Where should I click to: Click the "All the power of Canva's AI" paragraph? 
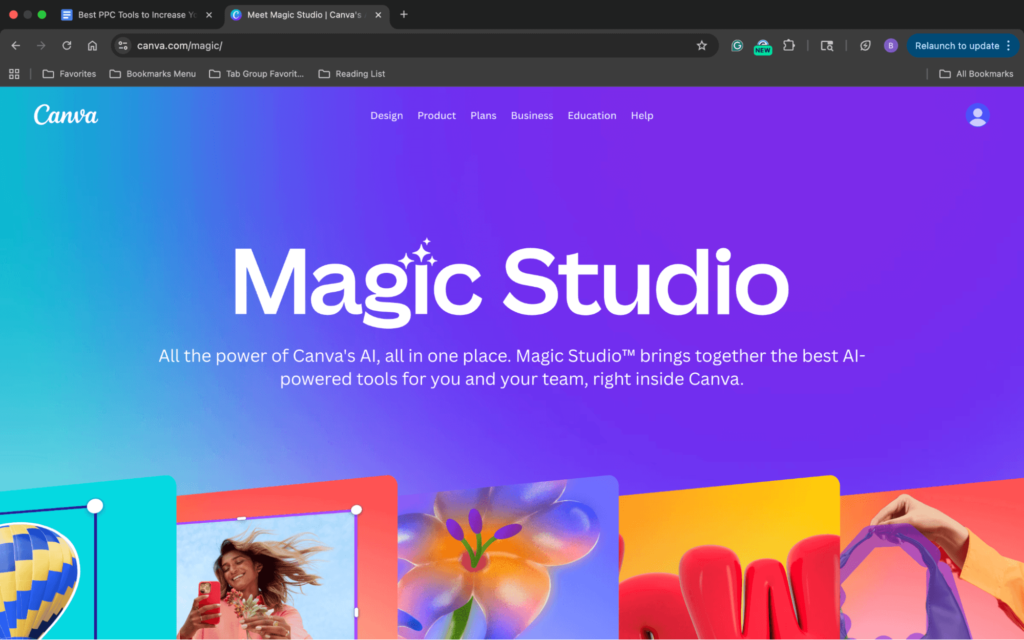click(511, 367)
